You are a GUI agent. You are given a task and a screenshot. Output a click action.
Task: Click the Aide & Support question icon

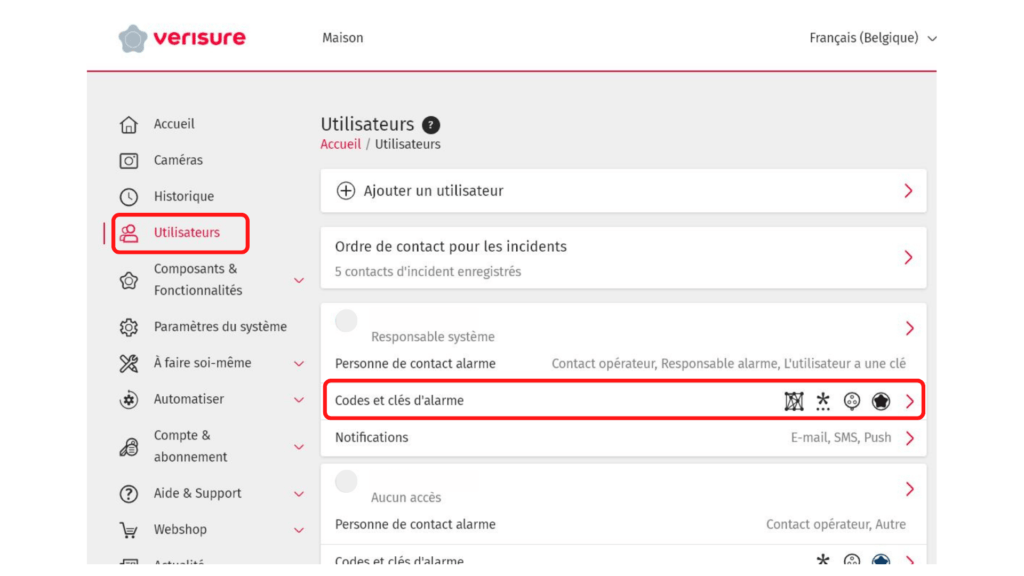point(129,494)
